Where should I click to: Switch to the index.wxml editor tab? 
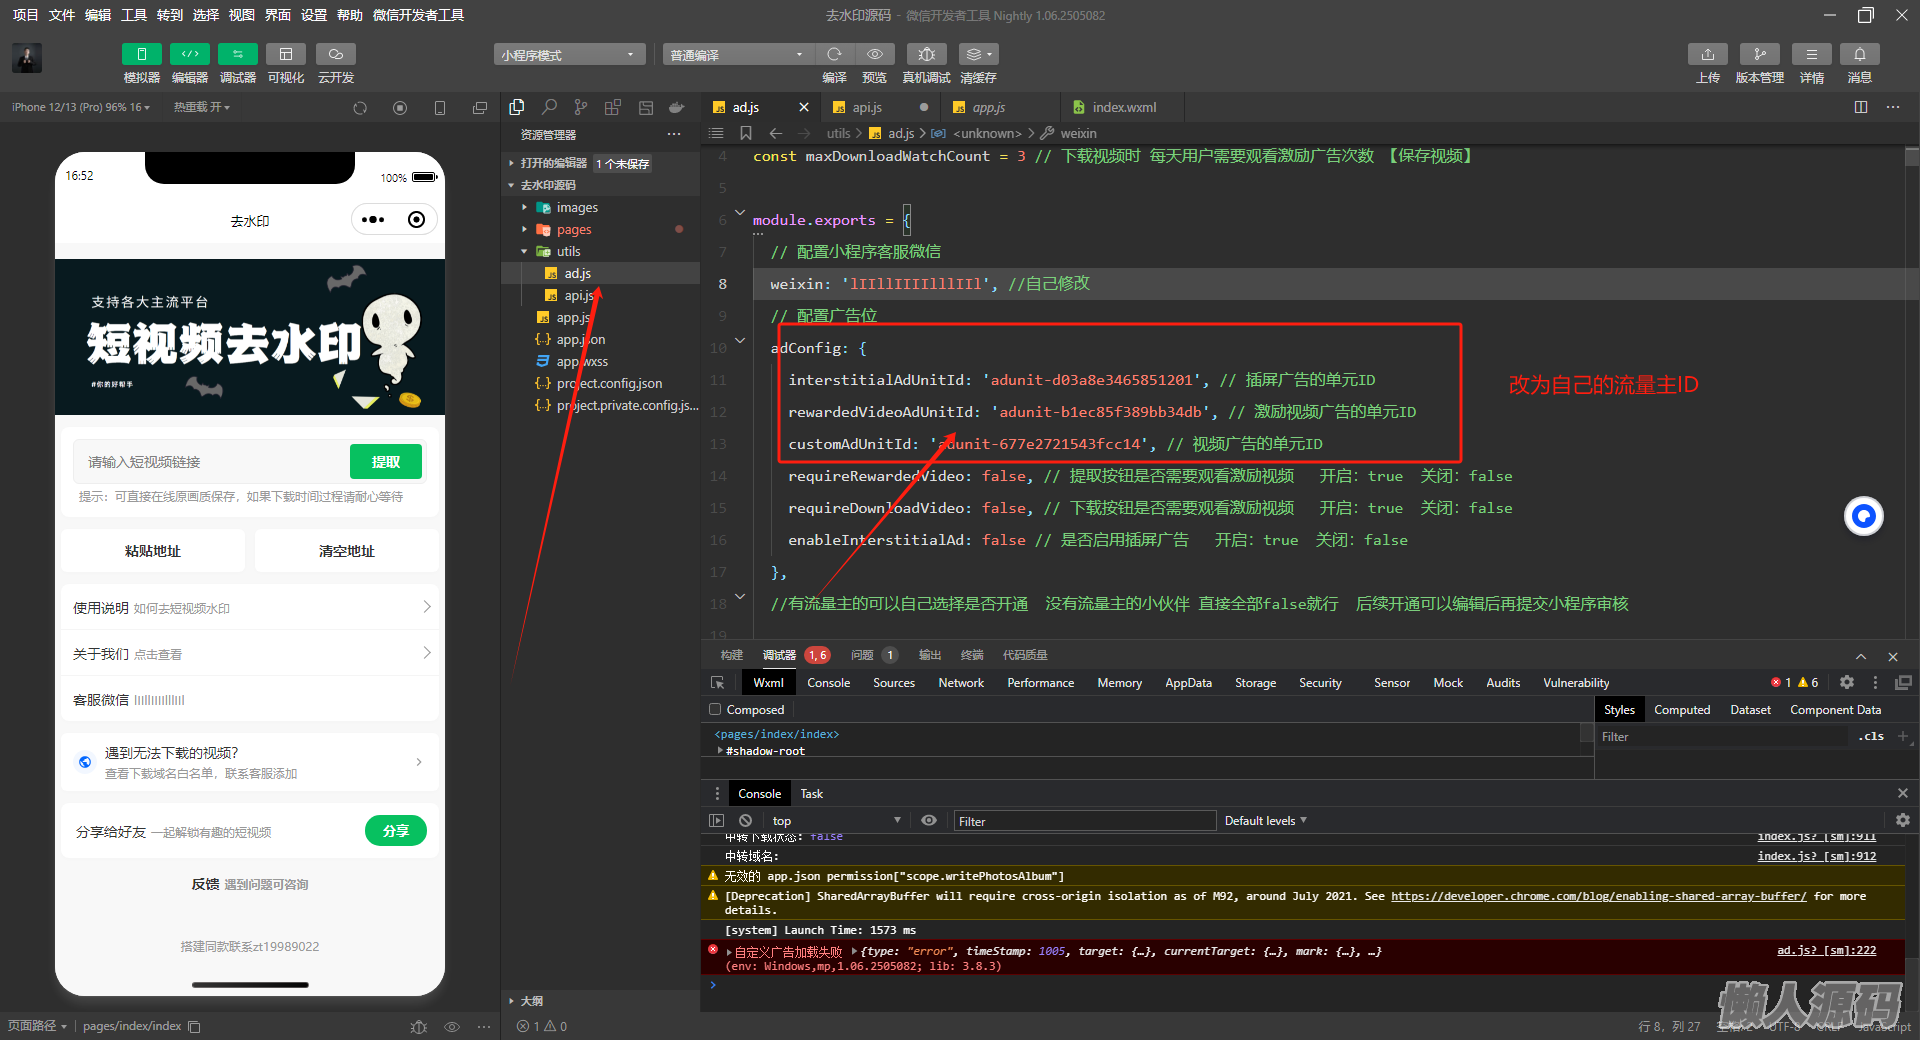point(1123,107)
